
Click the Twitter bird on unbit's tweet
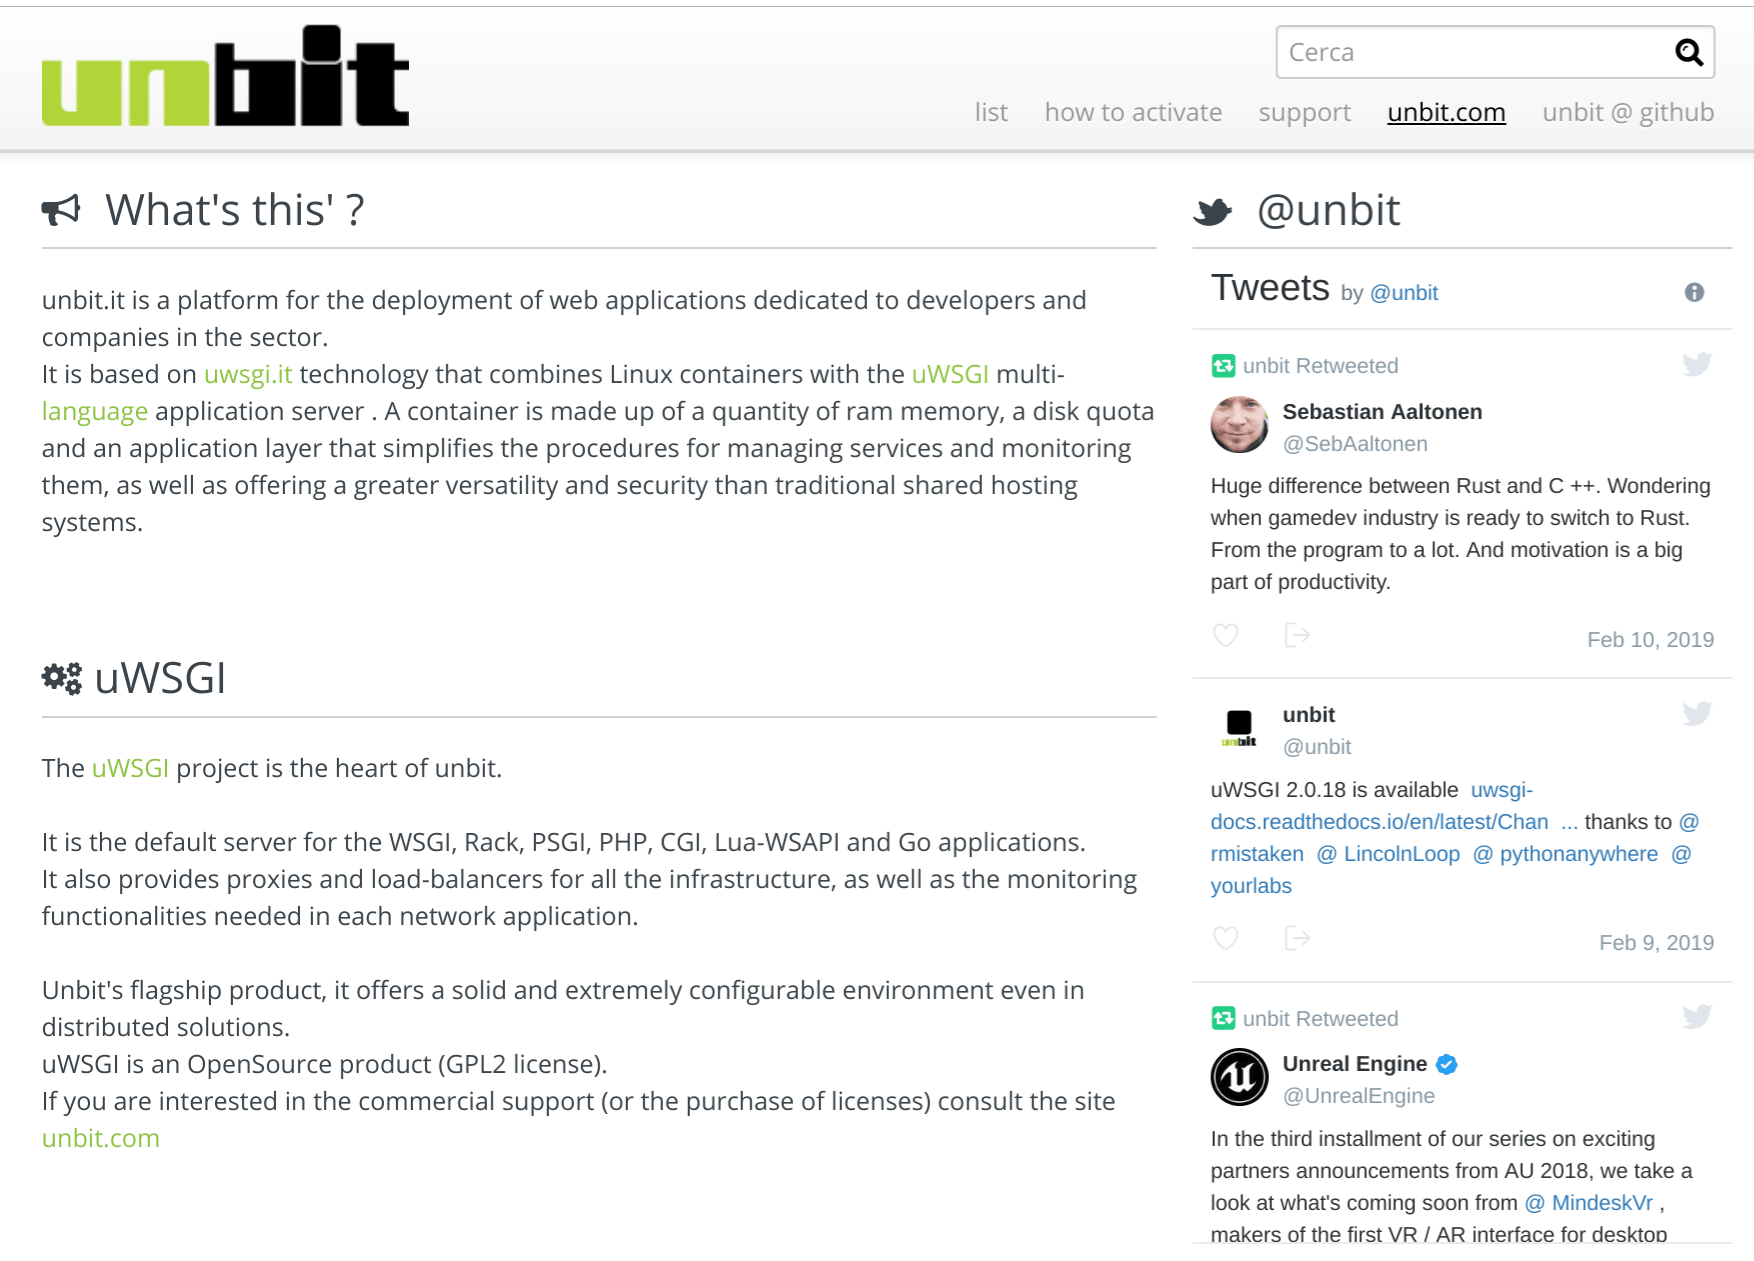[1697, 713]
